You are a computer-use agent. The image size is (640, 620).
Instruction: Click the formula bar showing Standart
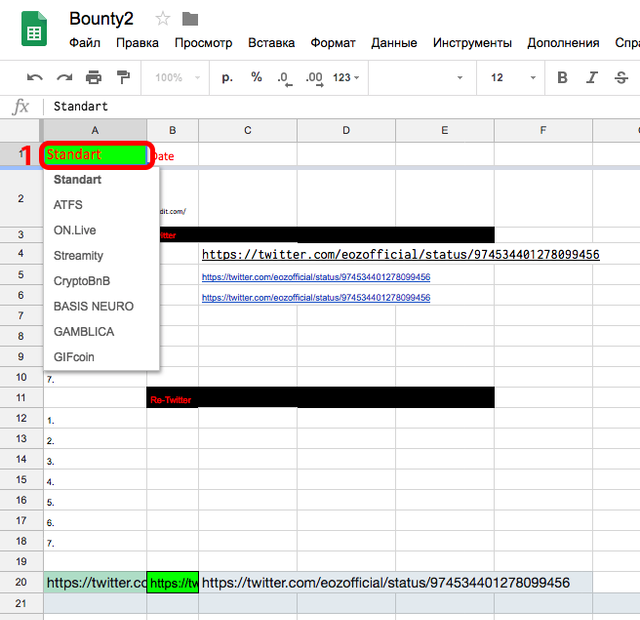coord(343,107)
